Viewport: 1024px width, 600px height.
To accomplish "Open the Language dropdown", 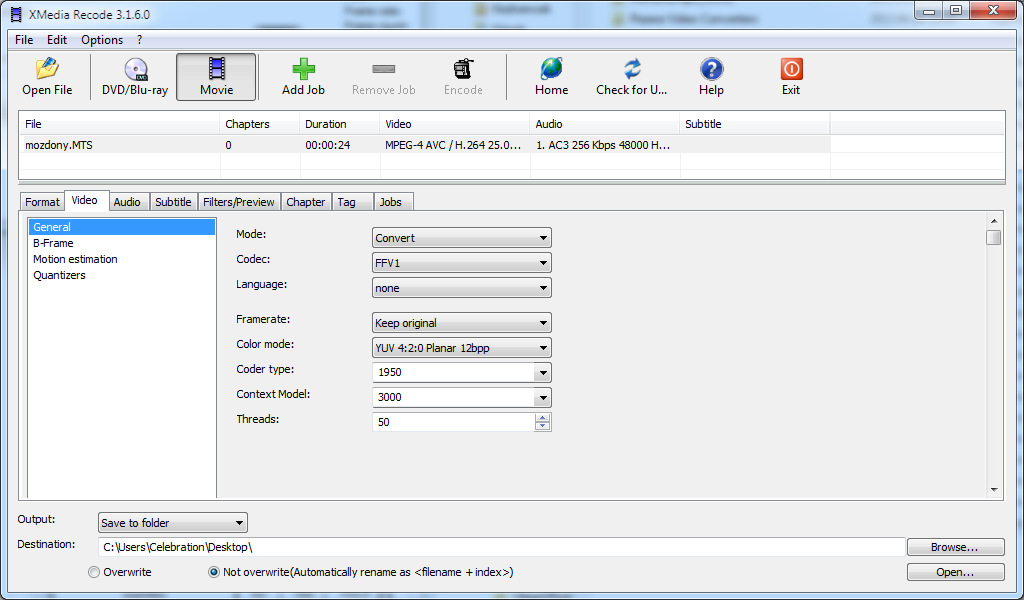I will click(x=462, y=288).
